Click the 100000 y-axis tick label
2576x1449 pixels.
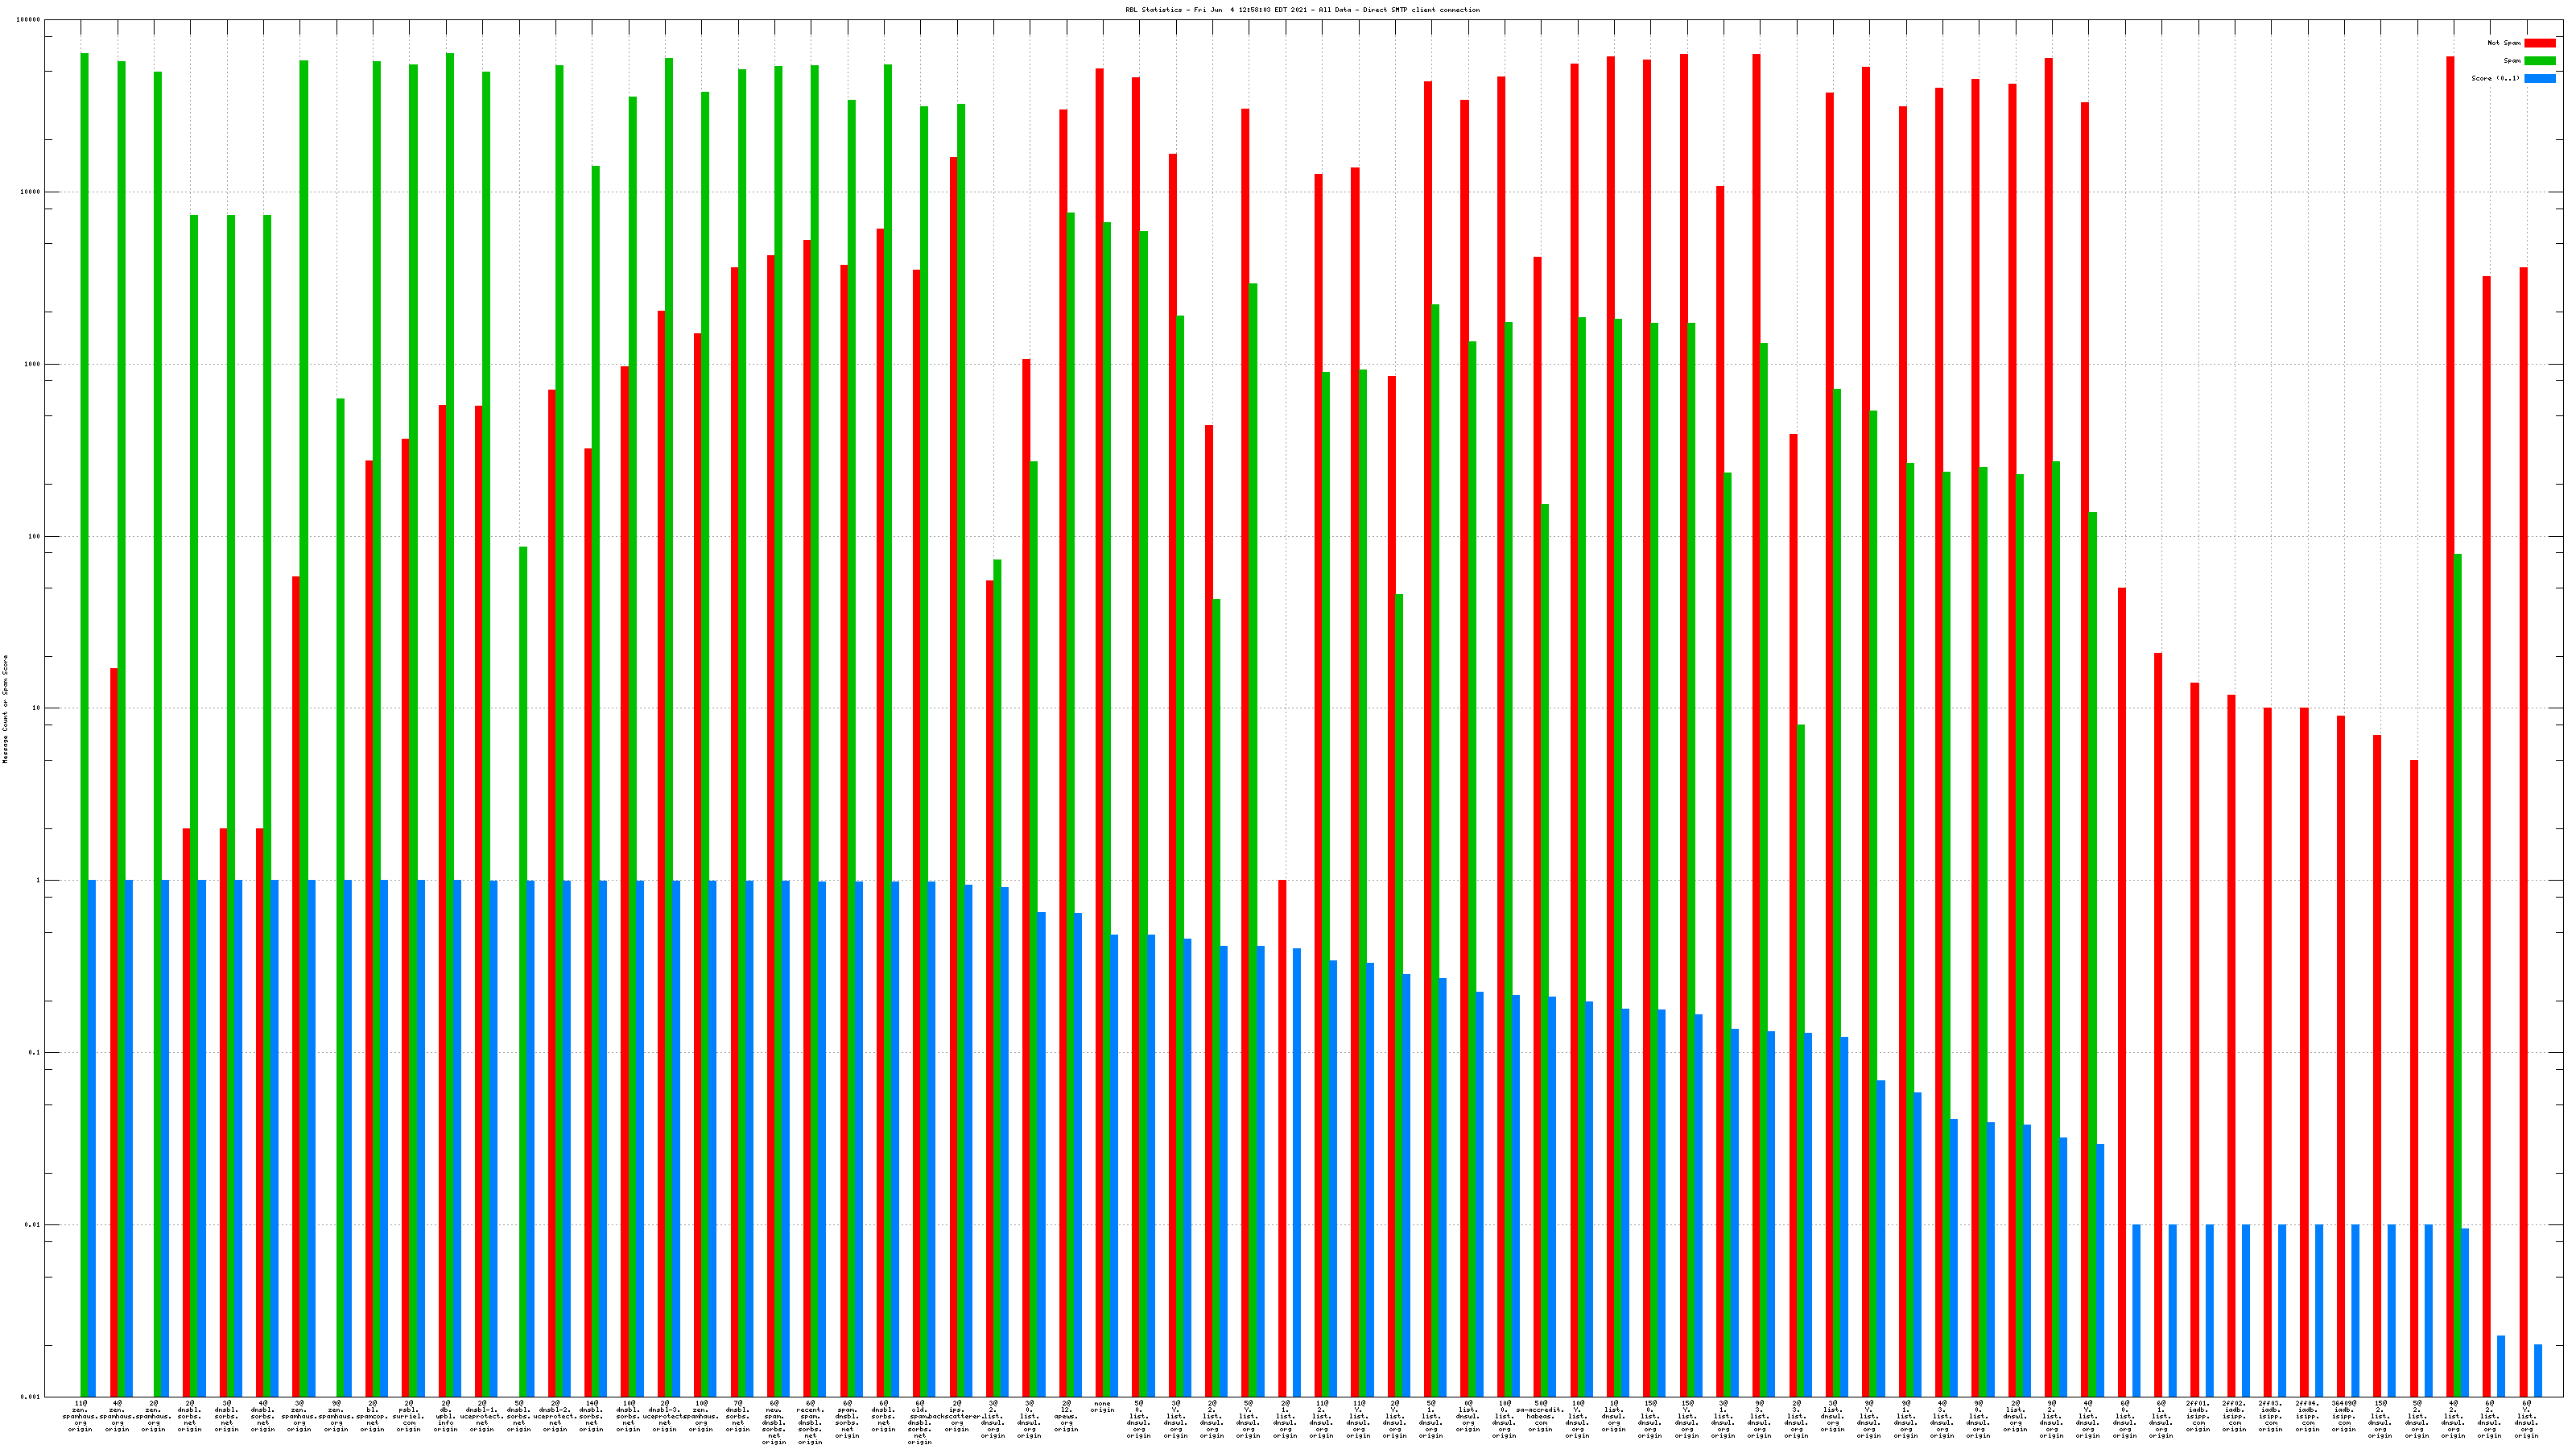pos(29,20)
